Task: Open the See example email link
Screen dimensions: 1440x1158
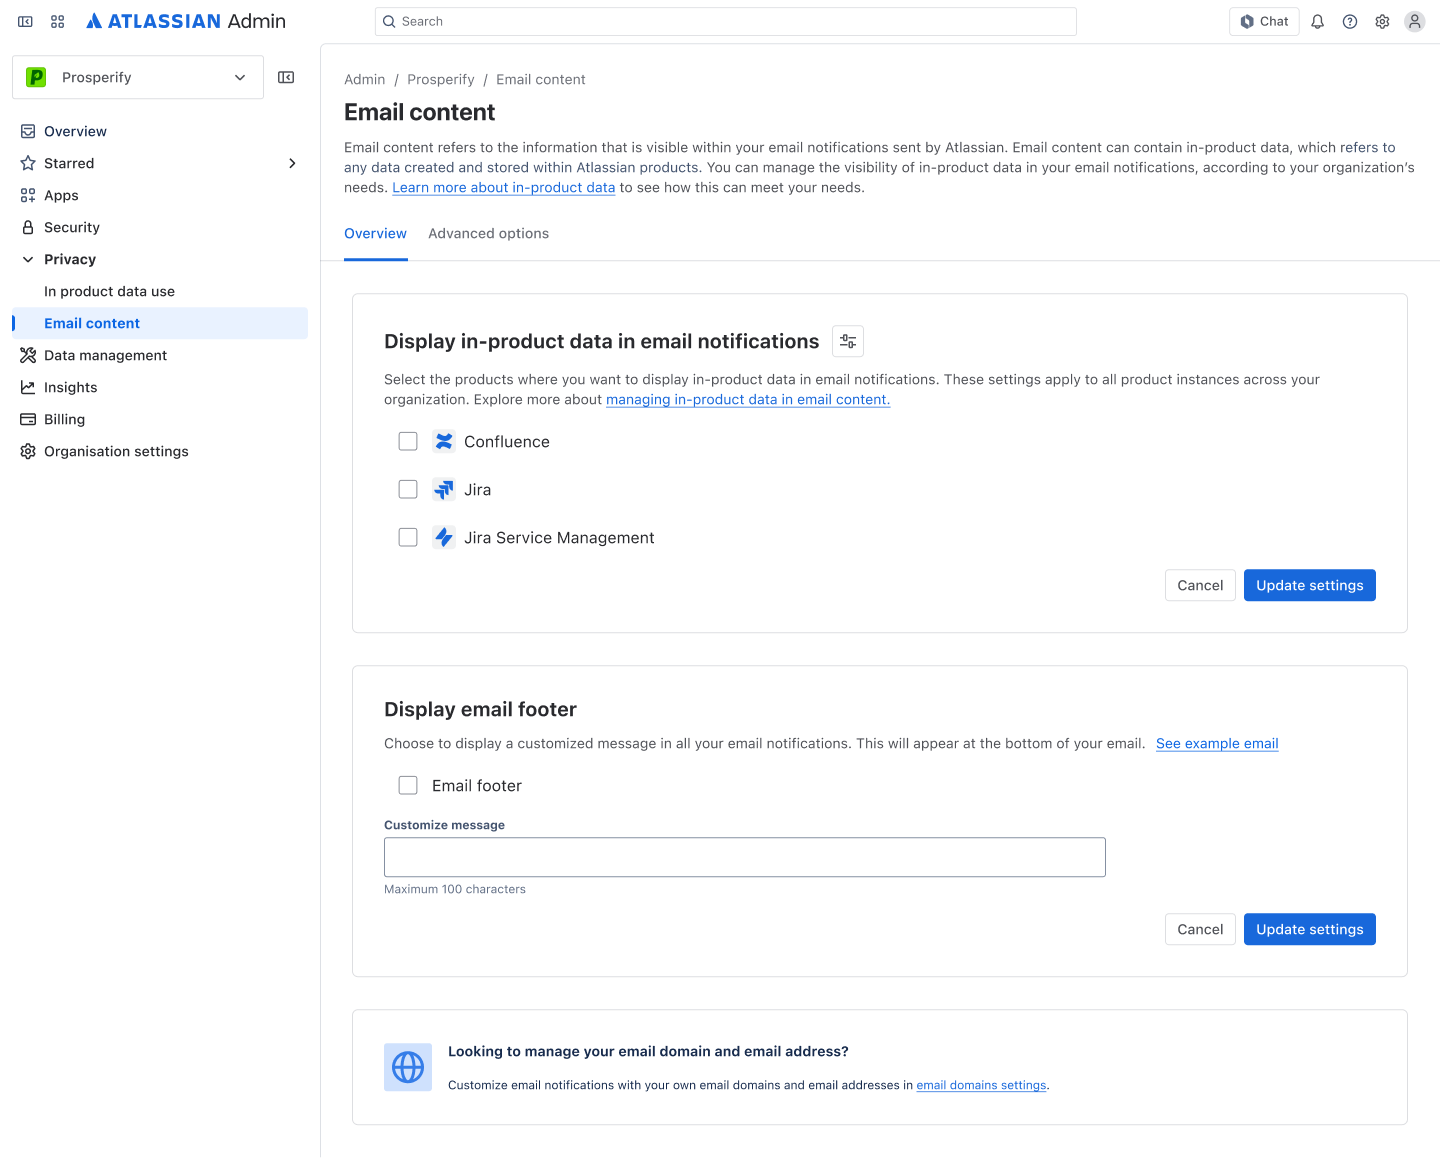Action: tap(1217, 743)
